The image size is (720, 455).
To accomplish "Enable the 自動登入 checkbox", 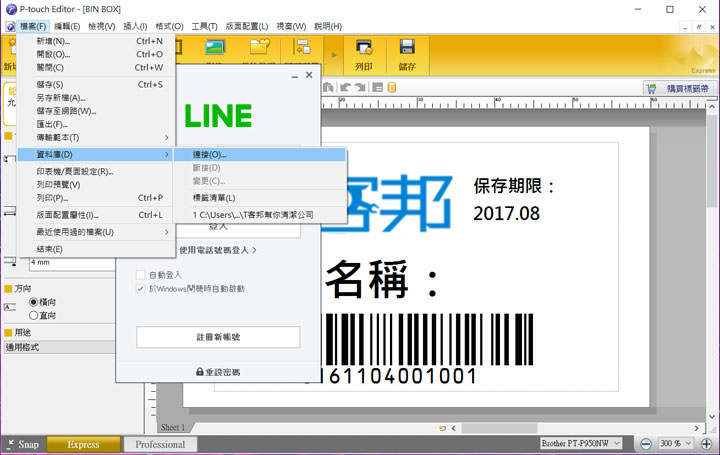I will [x=141, y=275].
